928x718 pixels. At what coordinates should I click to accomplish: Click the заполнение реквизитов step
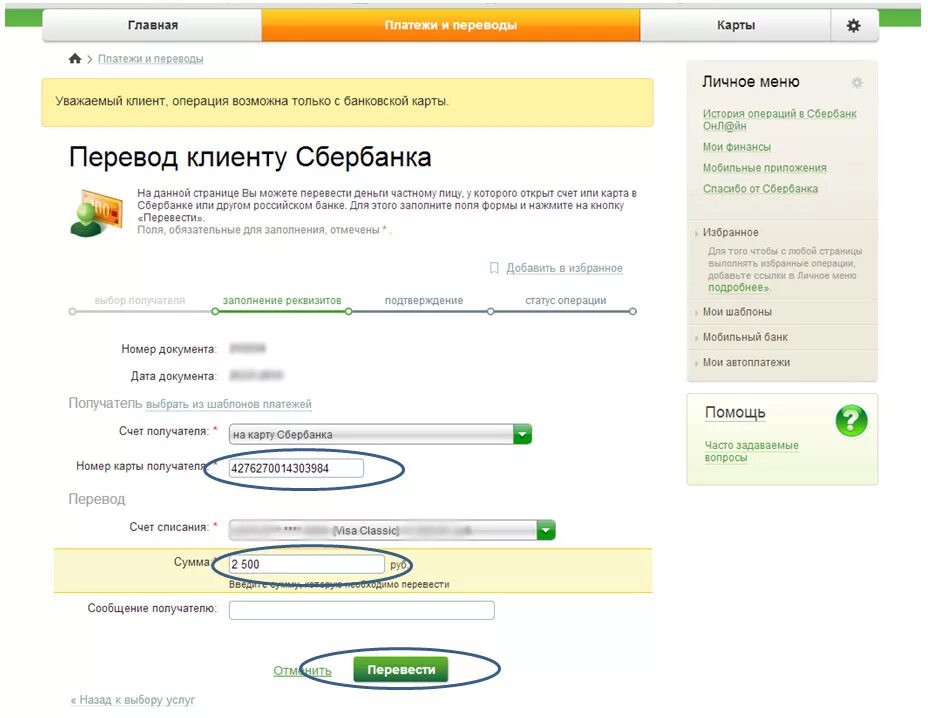(282, 301)
